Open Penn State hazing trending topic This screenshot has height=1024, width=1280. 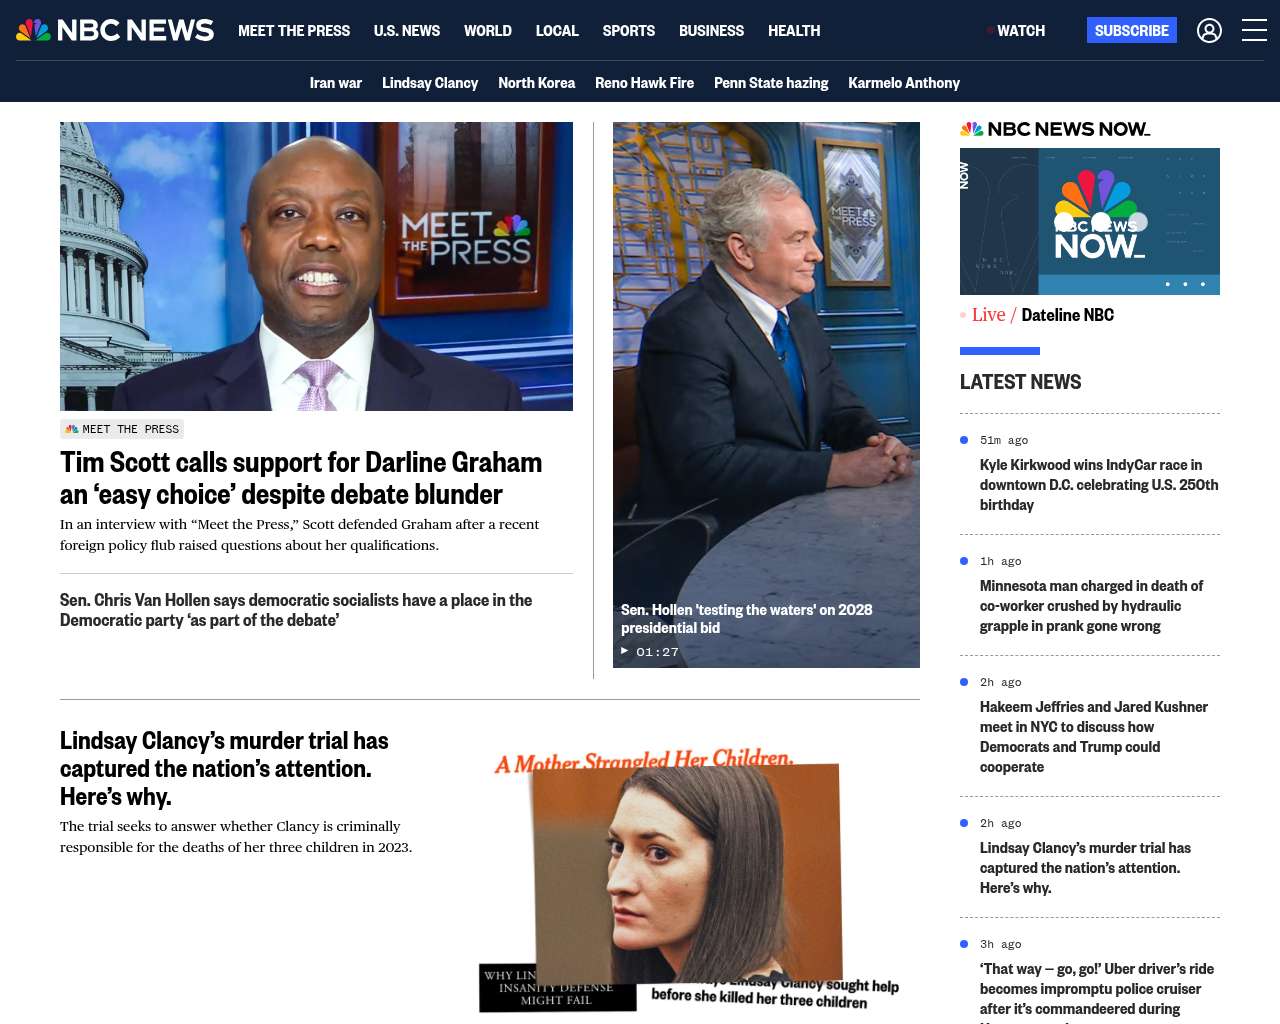(x=771, y=83)
